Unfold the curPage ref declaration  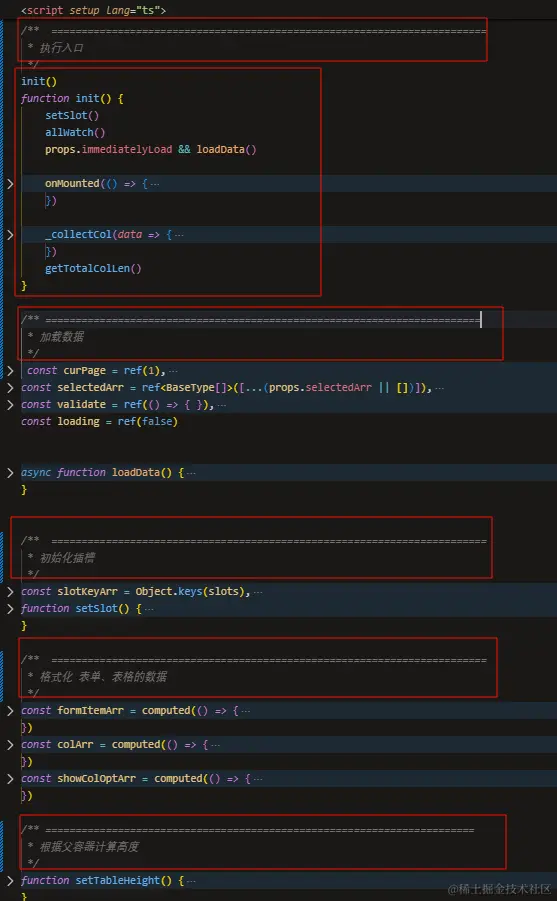pyautogui.click(x=10, y=371)
